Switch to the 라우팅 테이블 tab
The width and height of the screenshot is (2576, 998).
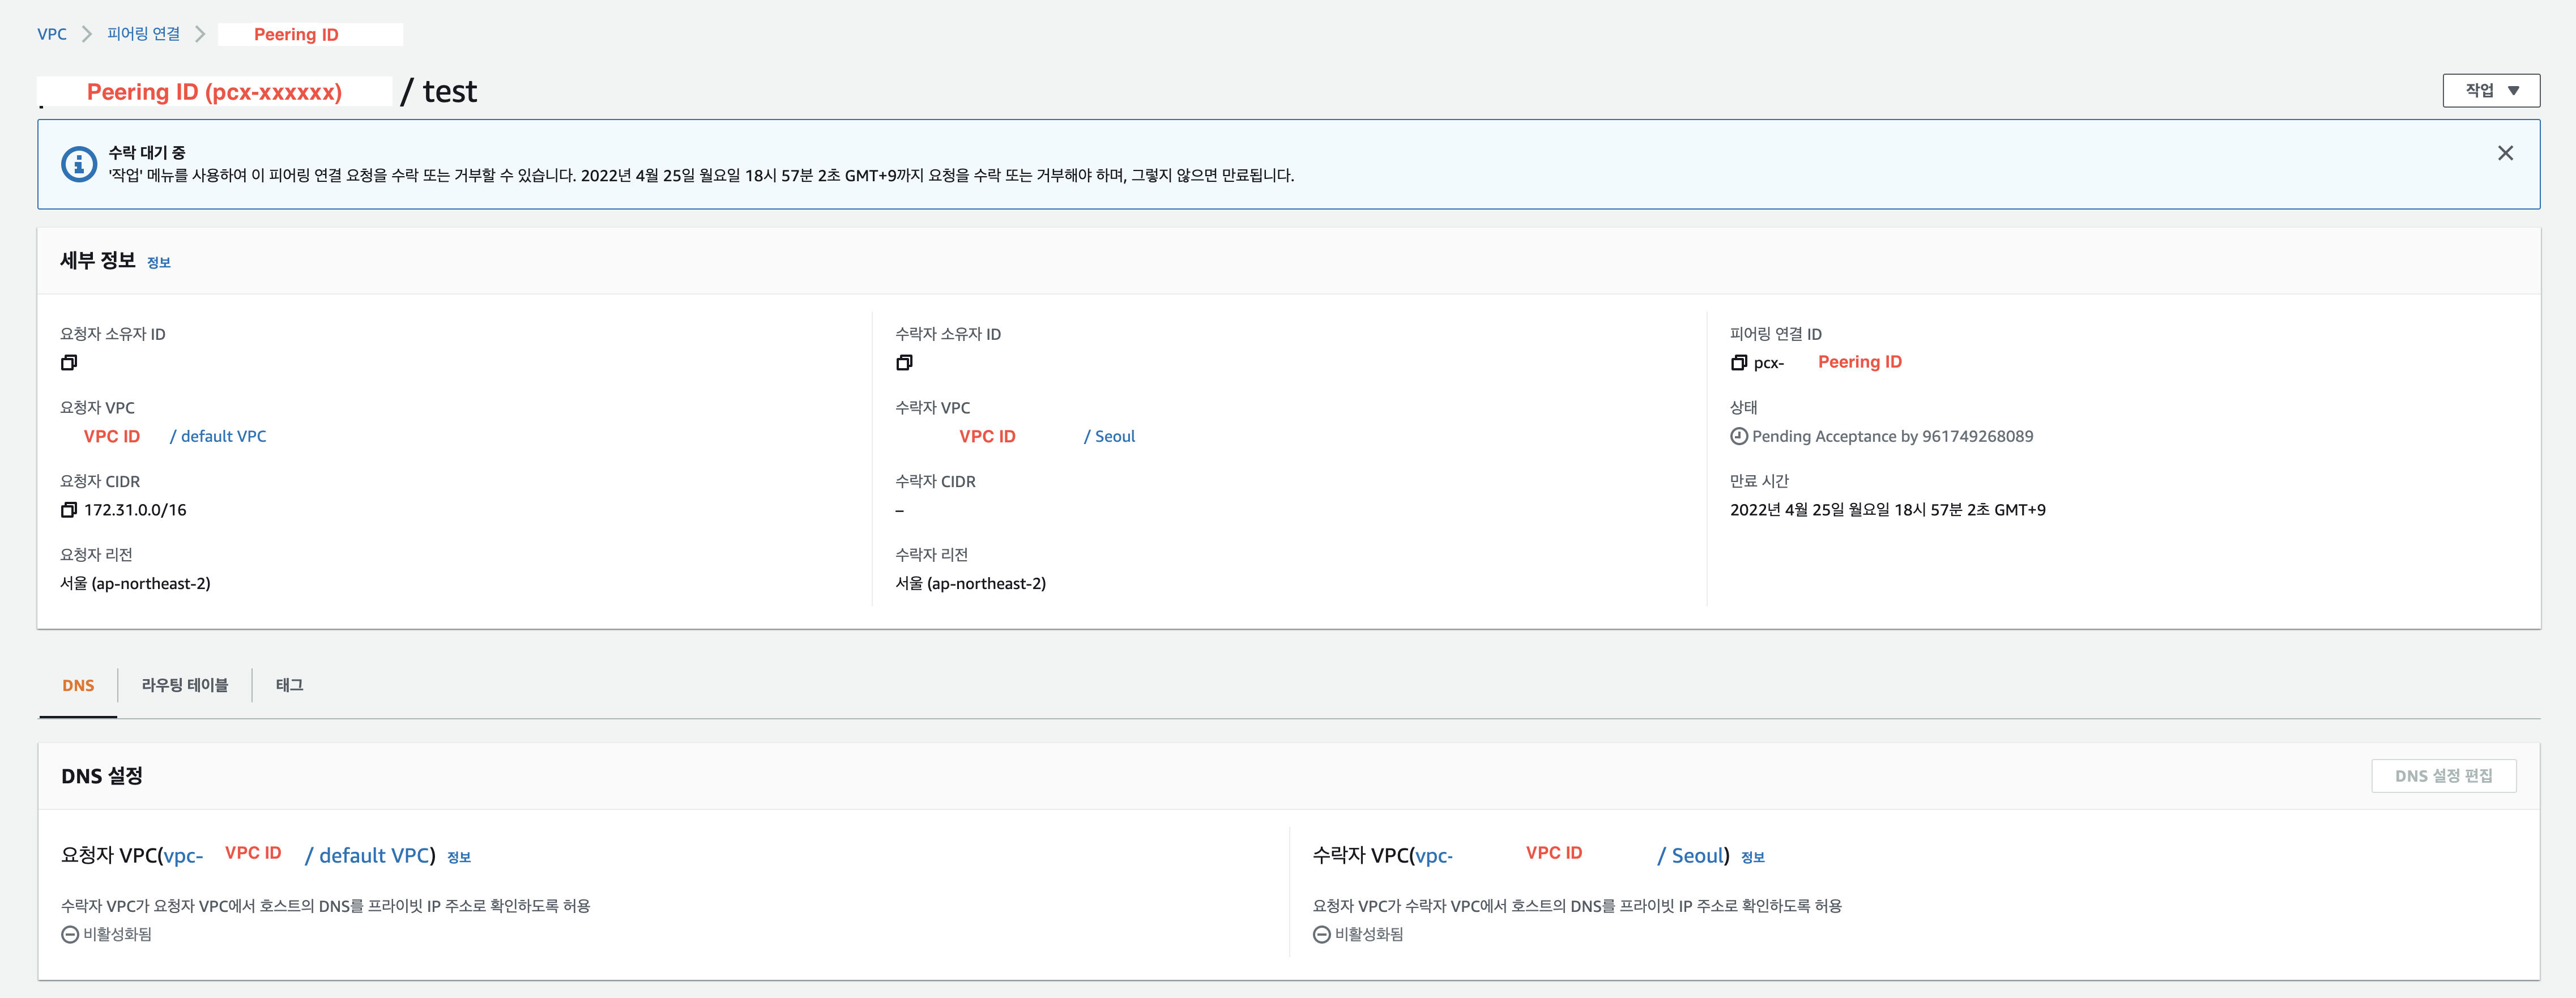point(185,685)
